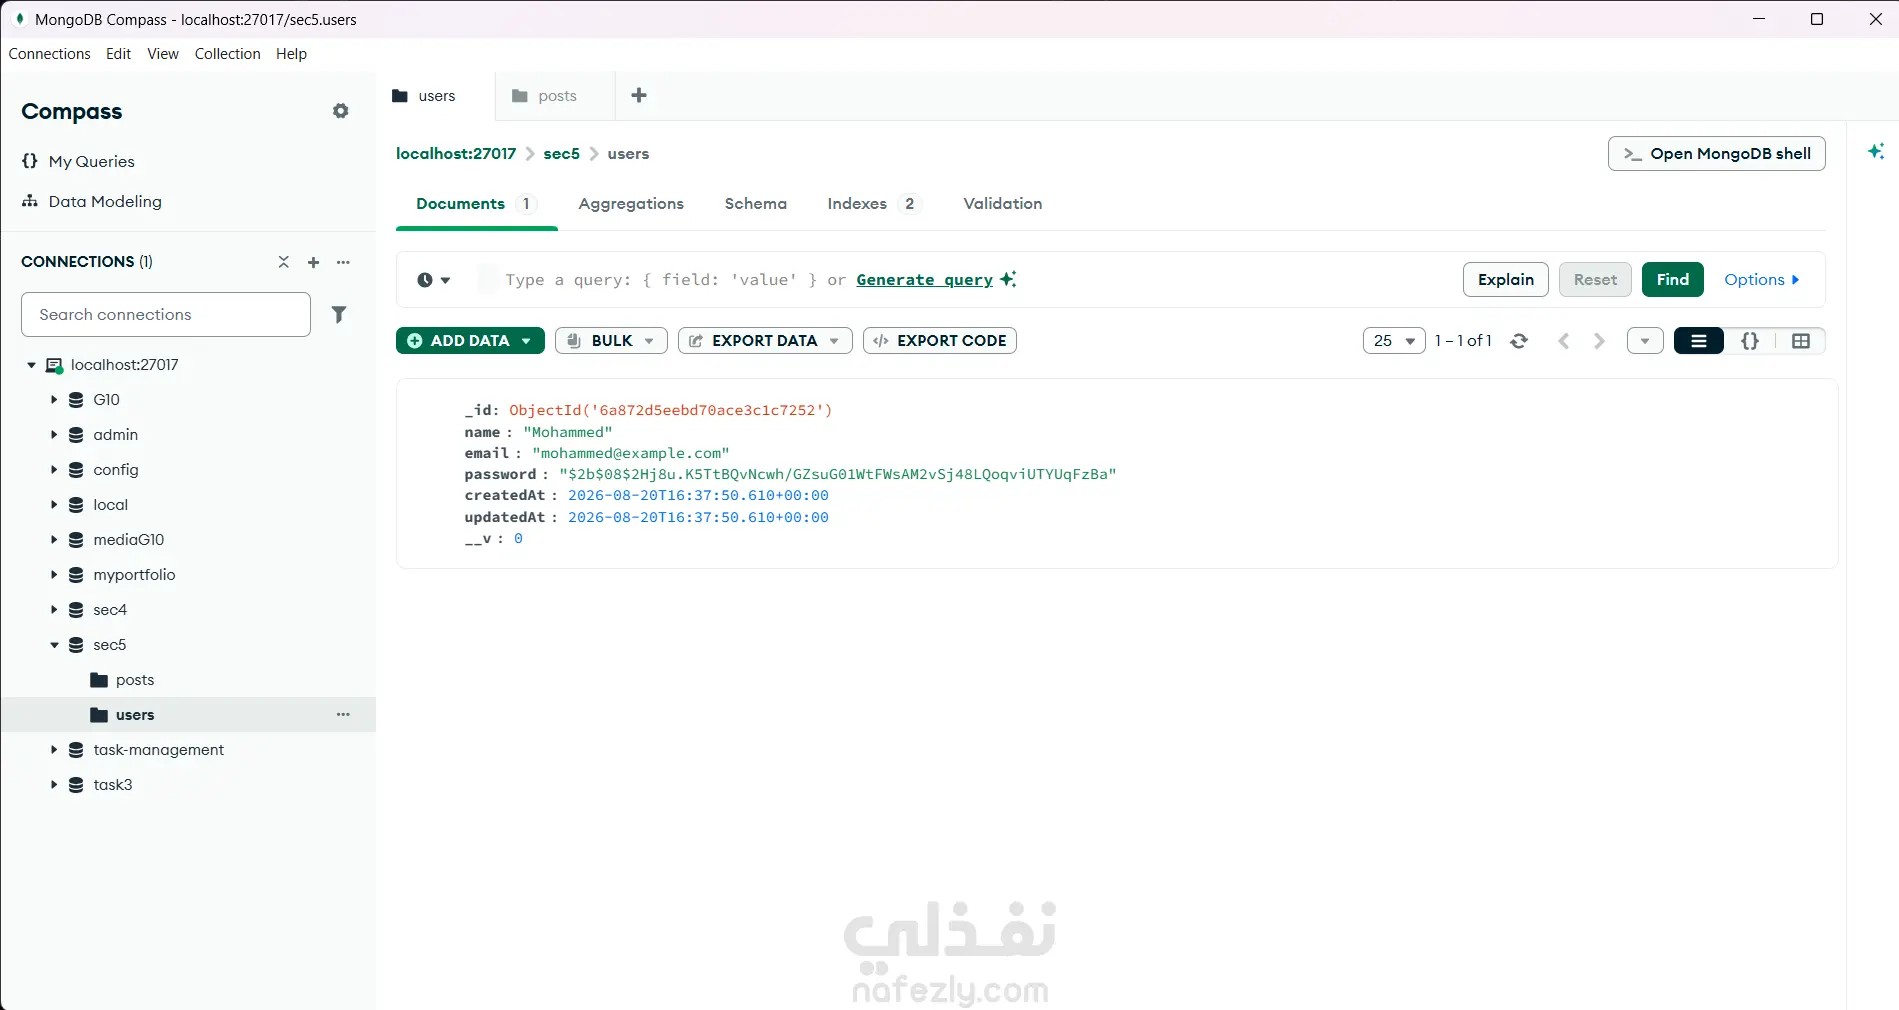Expand the task-management database

[x=54, y=750]
